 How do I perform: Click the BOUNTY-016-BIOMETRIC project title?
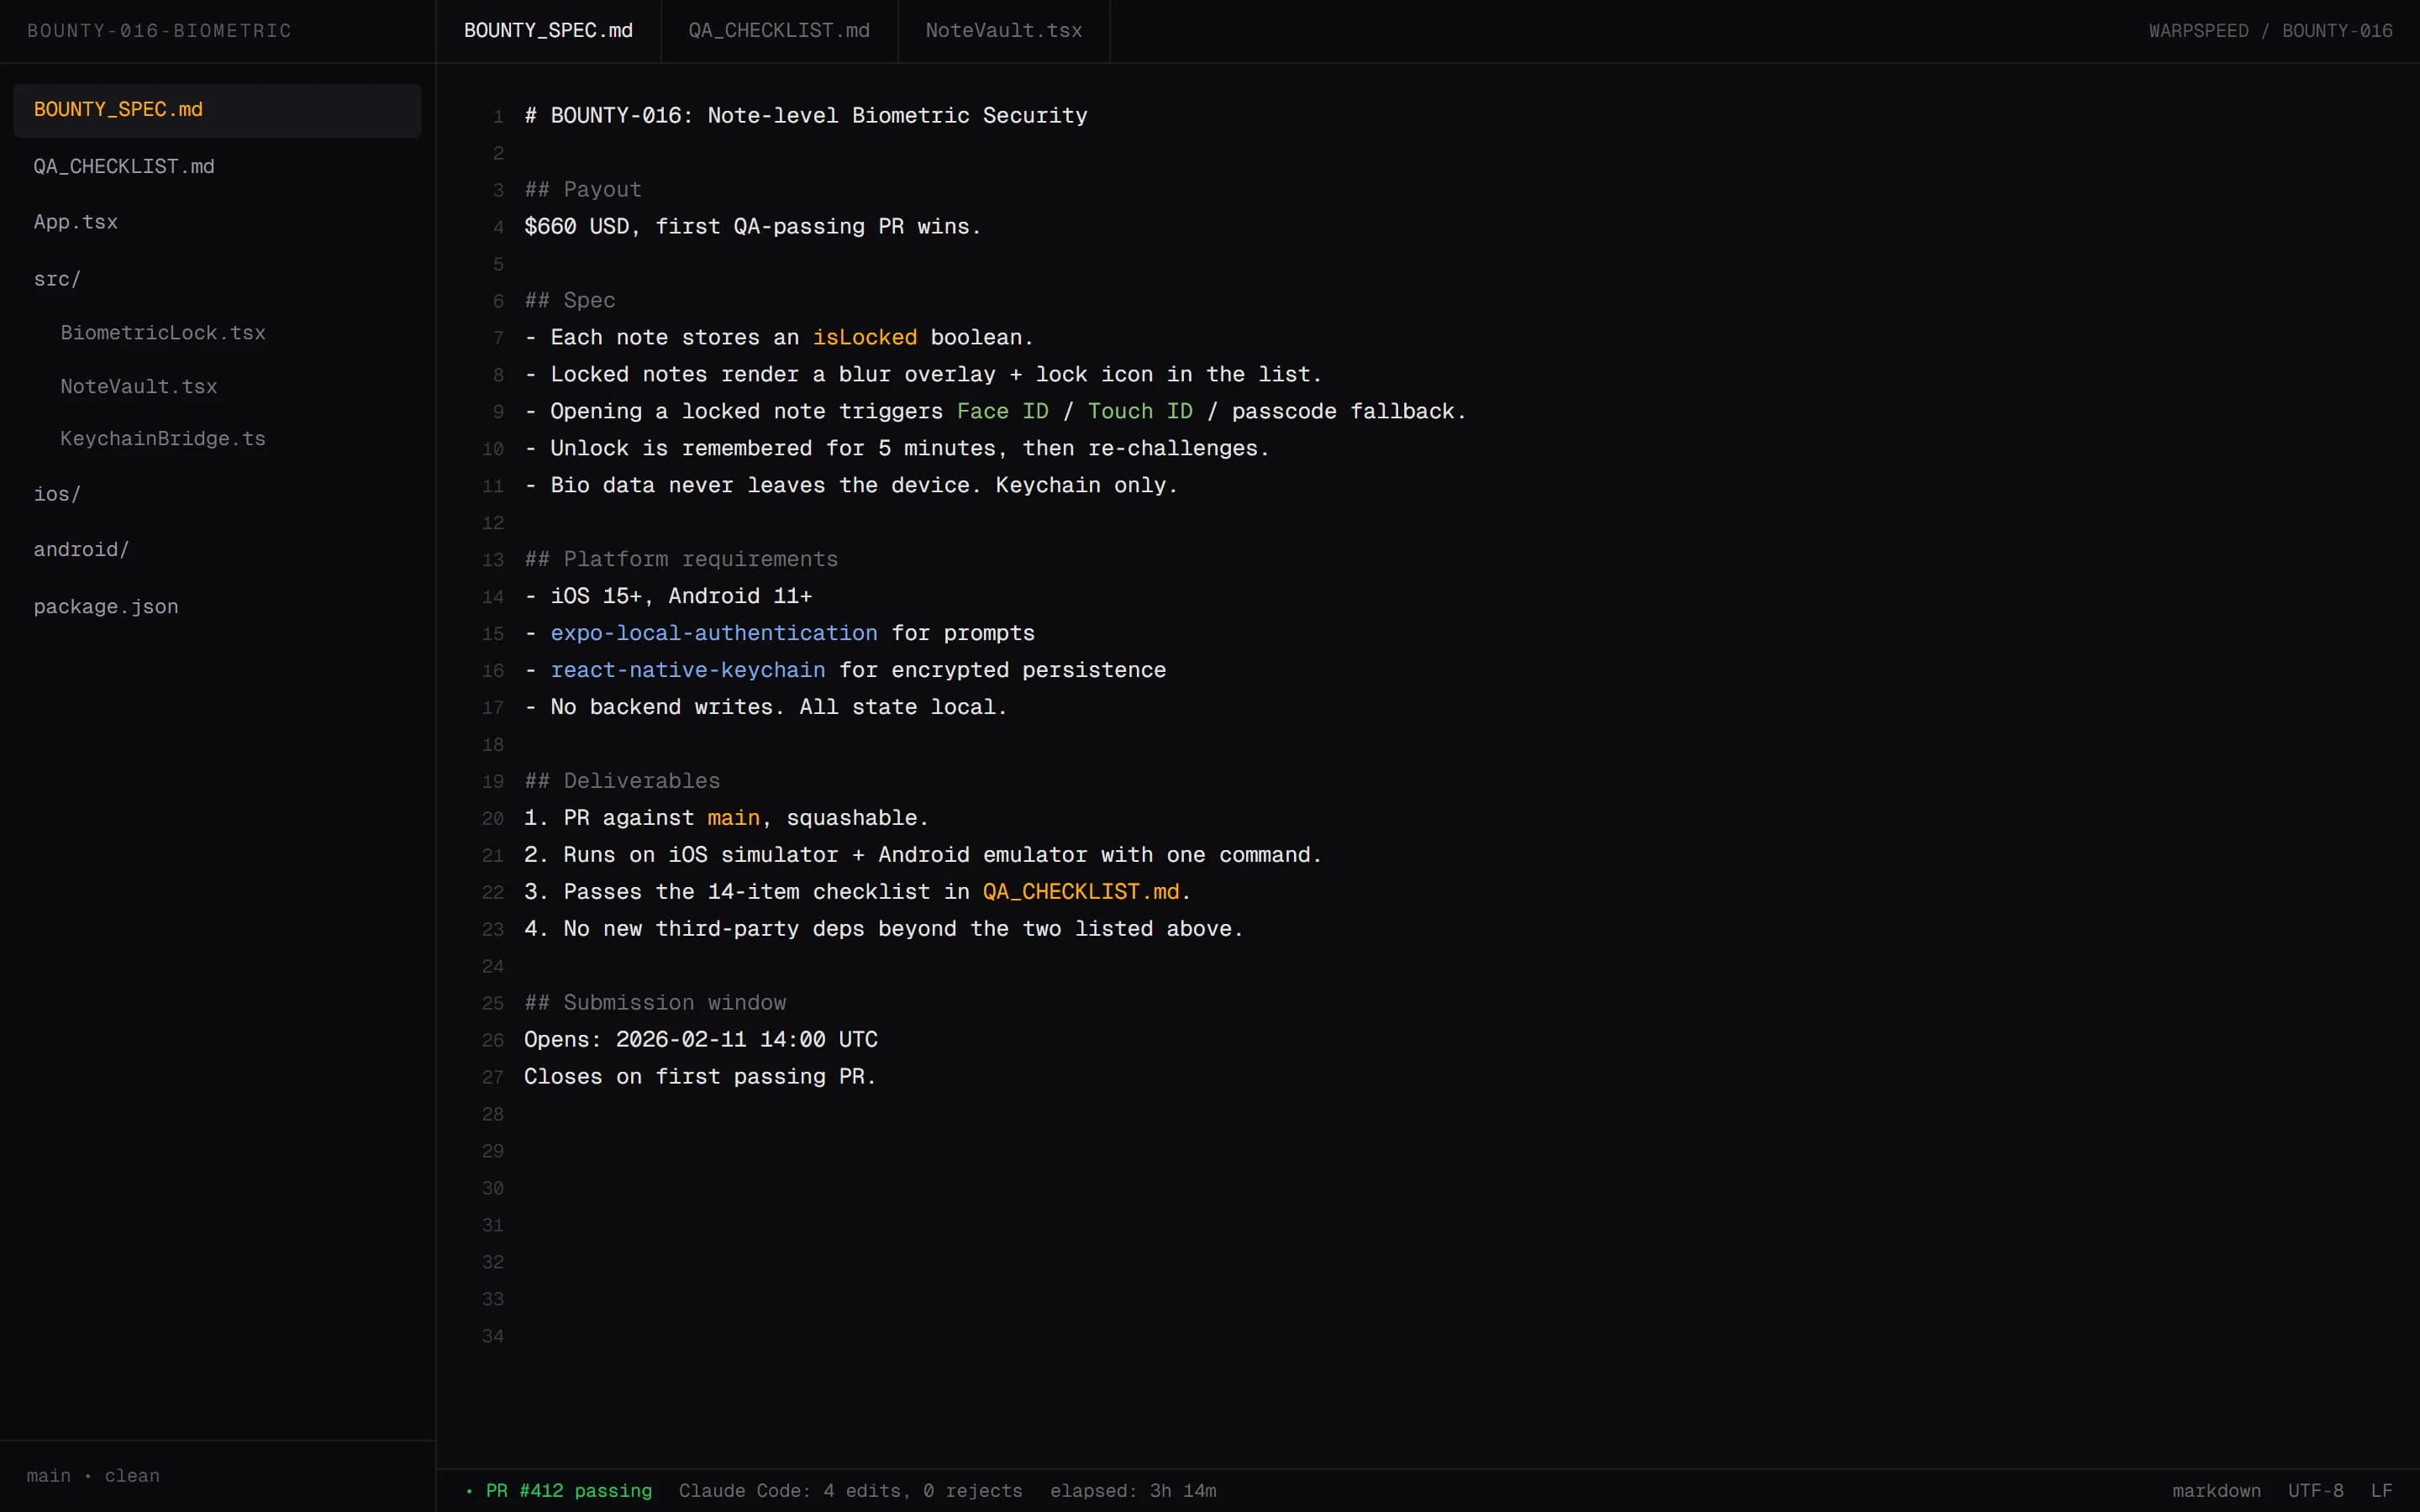159,30
